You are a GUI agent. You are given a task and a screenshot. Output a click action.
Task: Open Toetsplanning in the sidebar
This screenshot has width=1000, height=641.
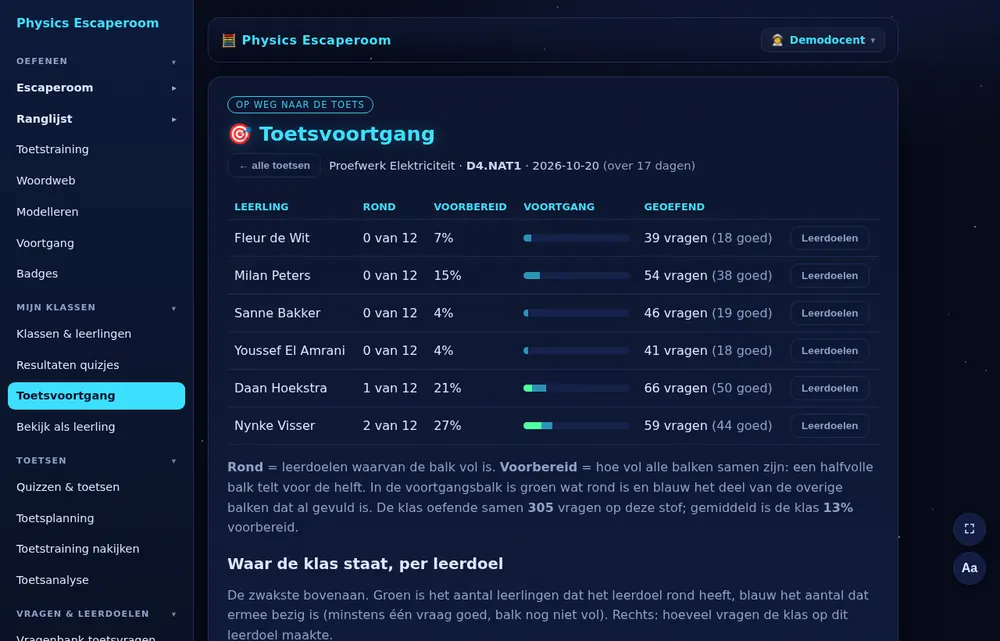(x=55, y=518)
